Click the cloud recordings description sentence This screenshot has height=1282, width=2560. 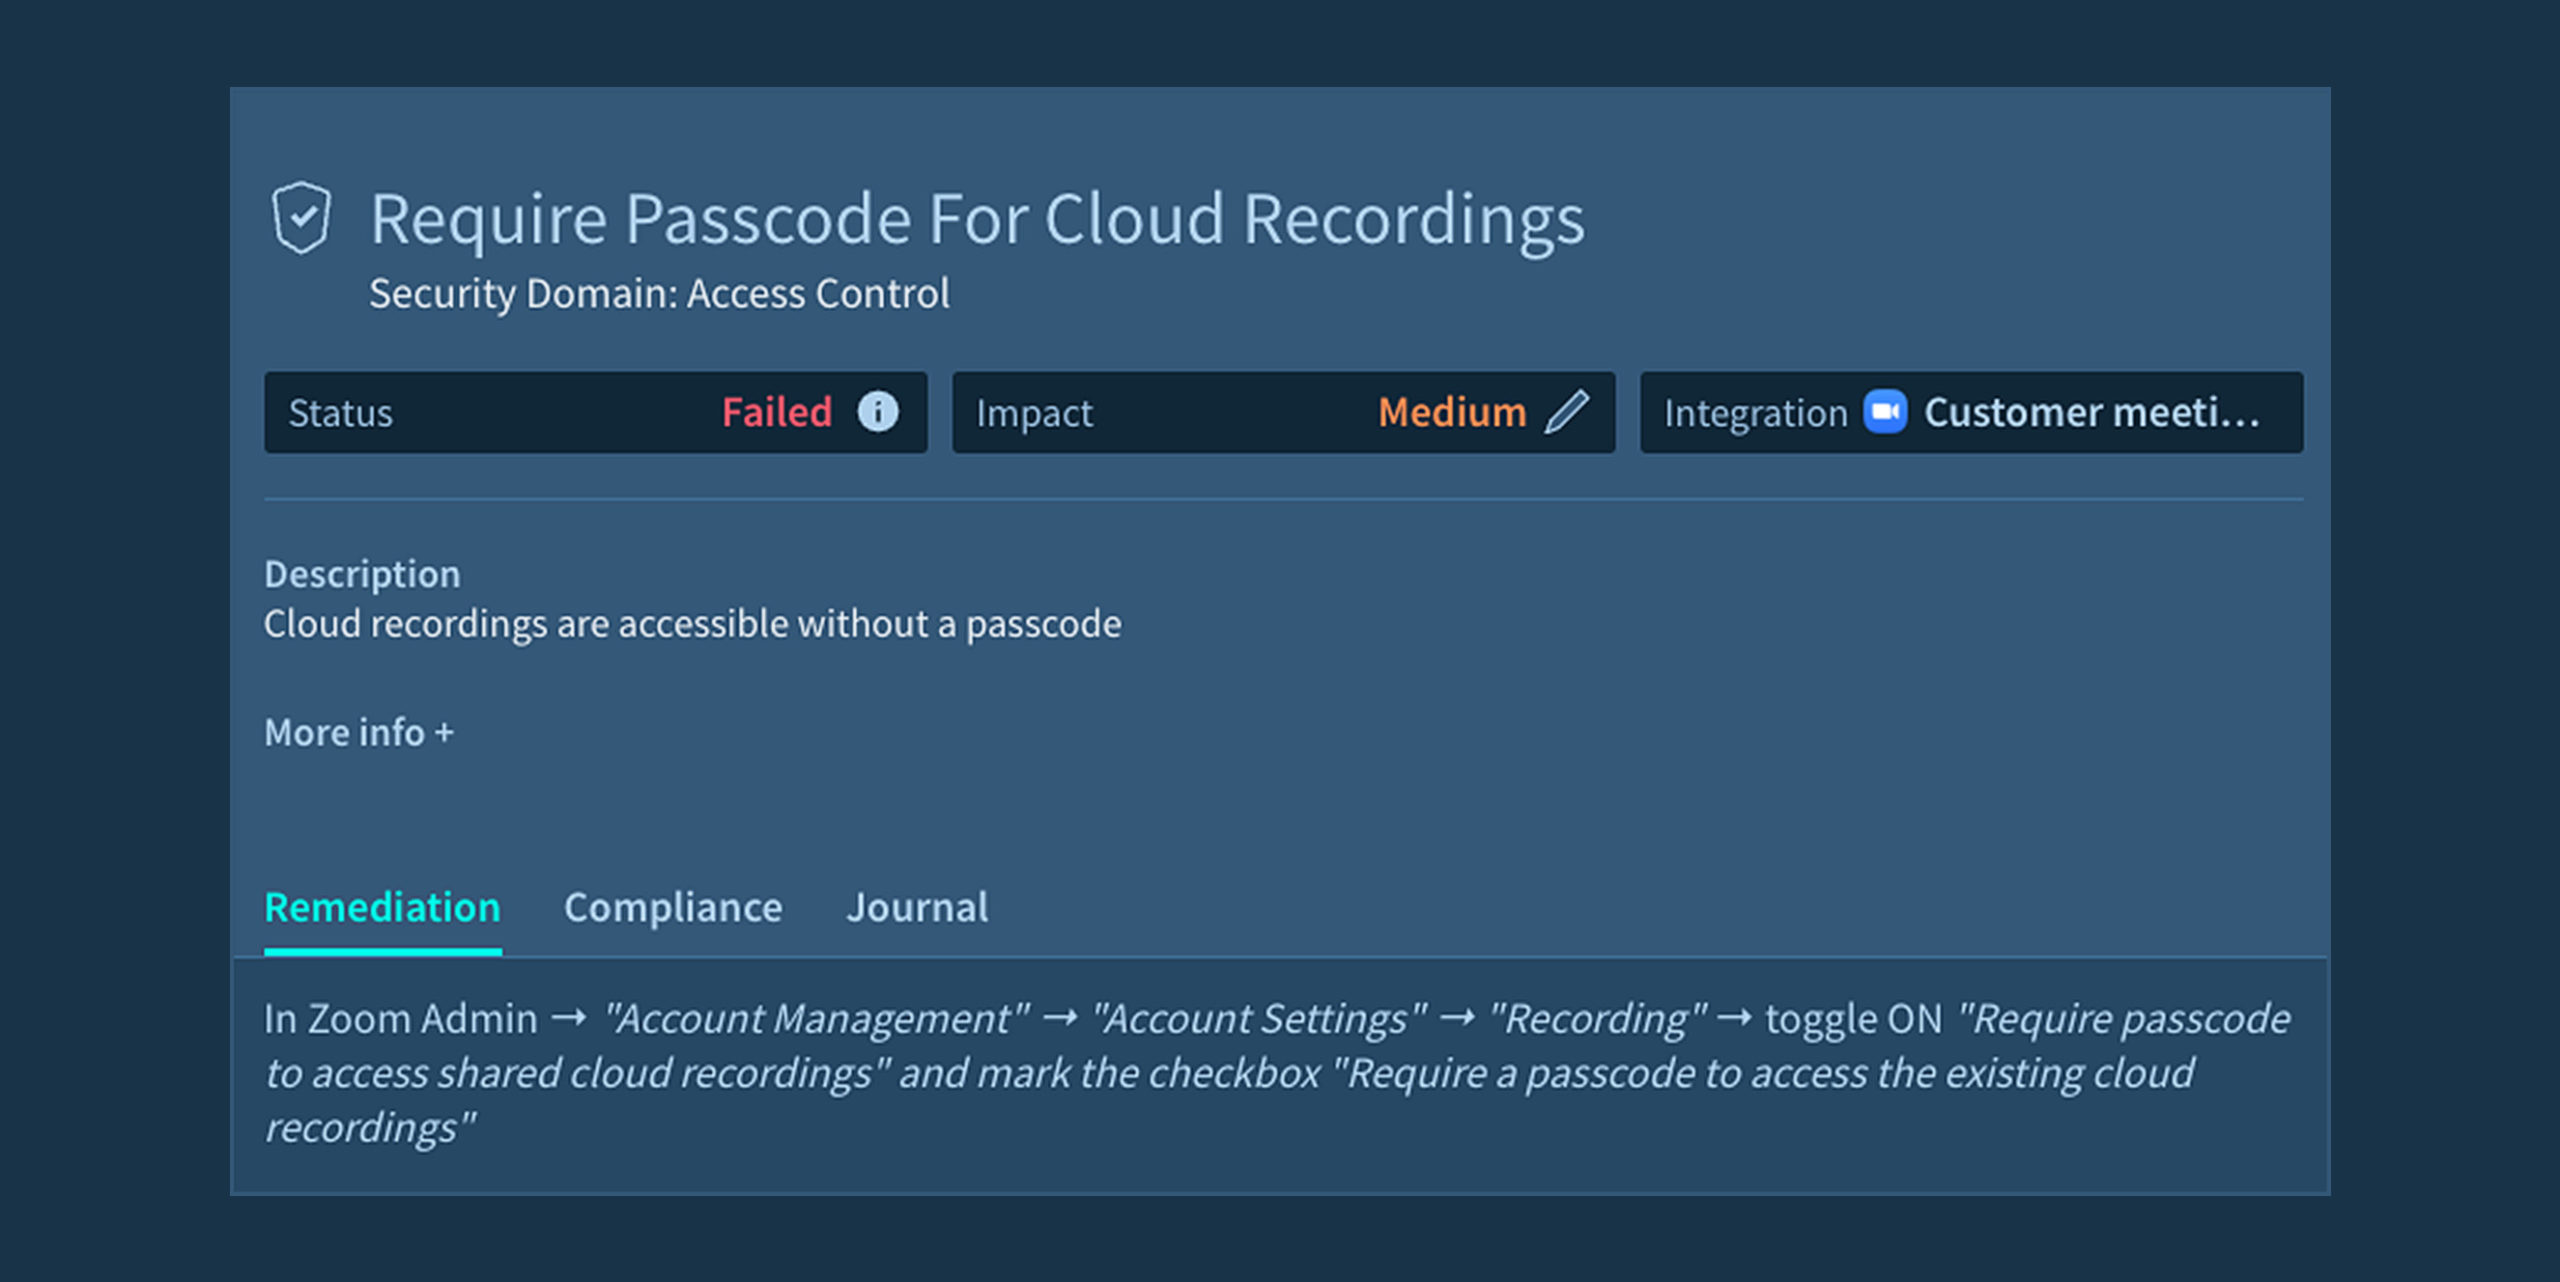pos(692,624)
